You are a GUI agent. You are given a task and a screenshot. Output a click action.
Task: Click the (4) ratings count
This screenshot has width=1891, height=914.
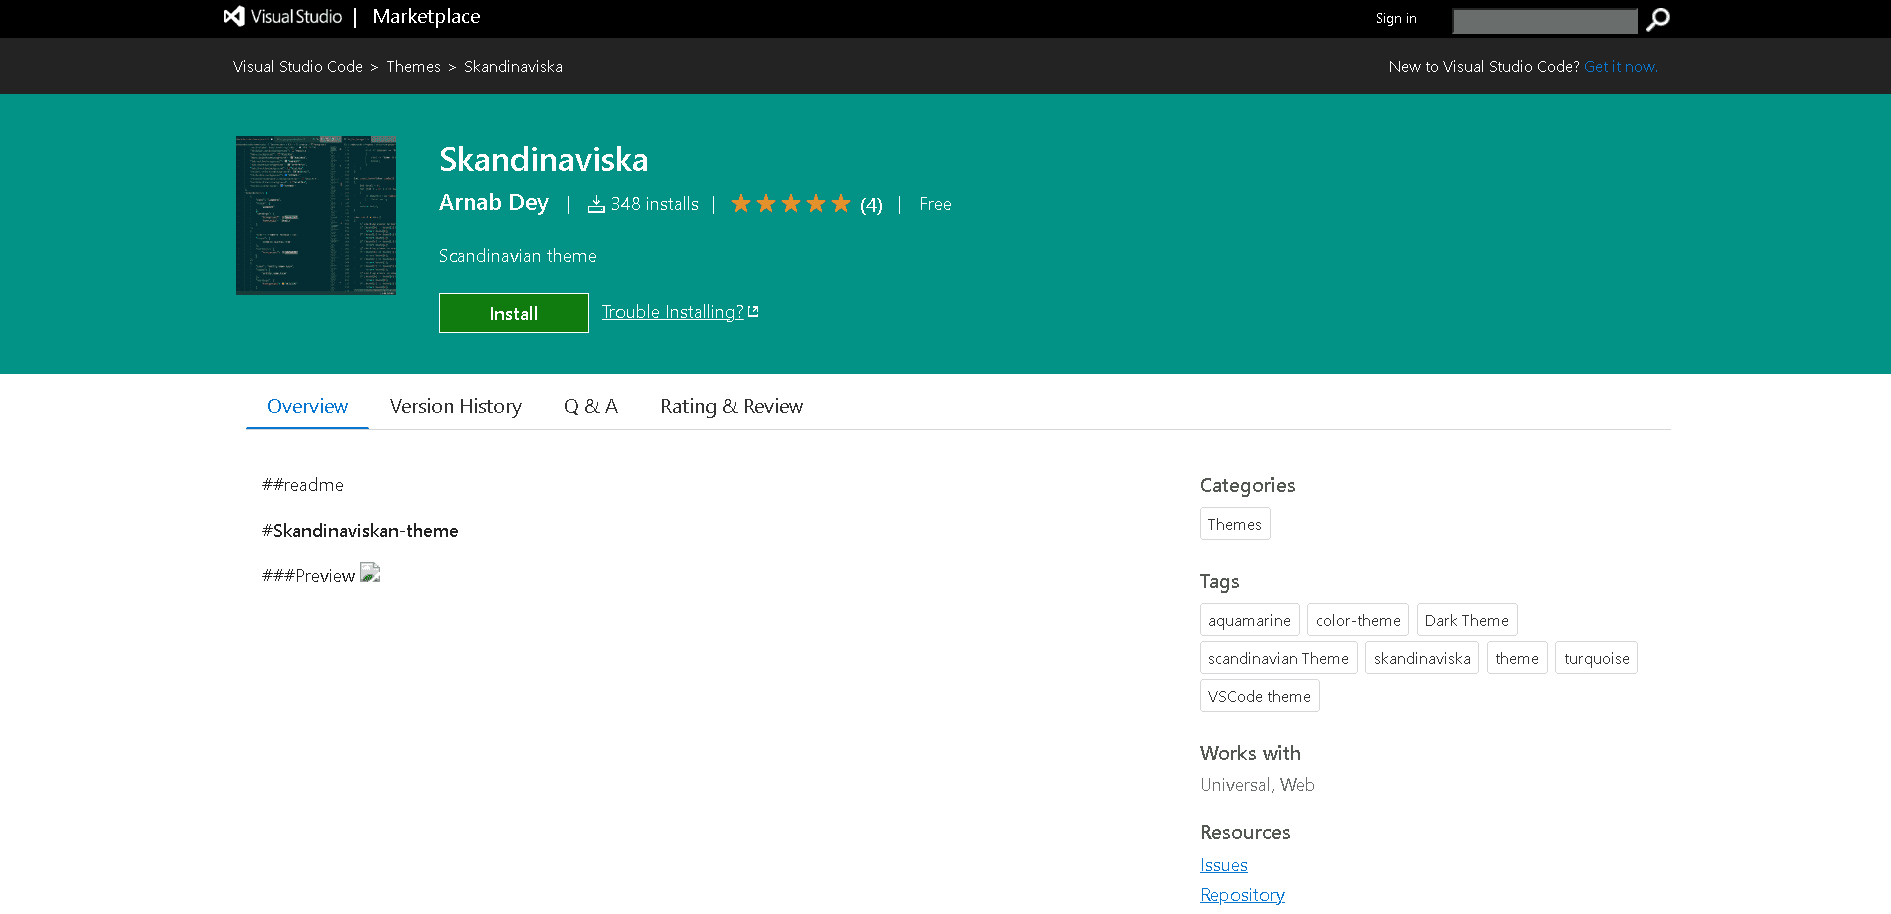pos(871,205)
